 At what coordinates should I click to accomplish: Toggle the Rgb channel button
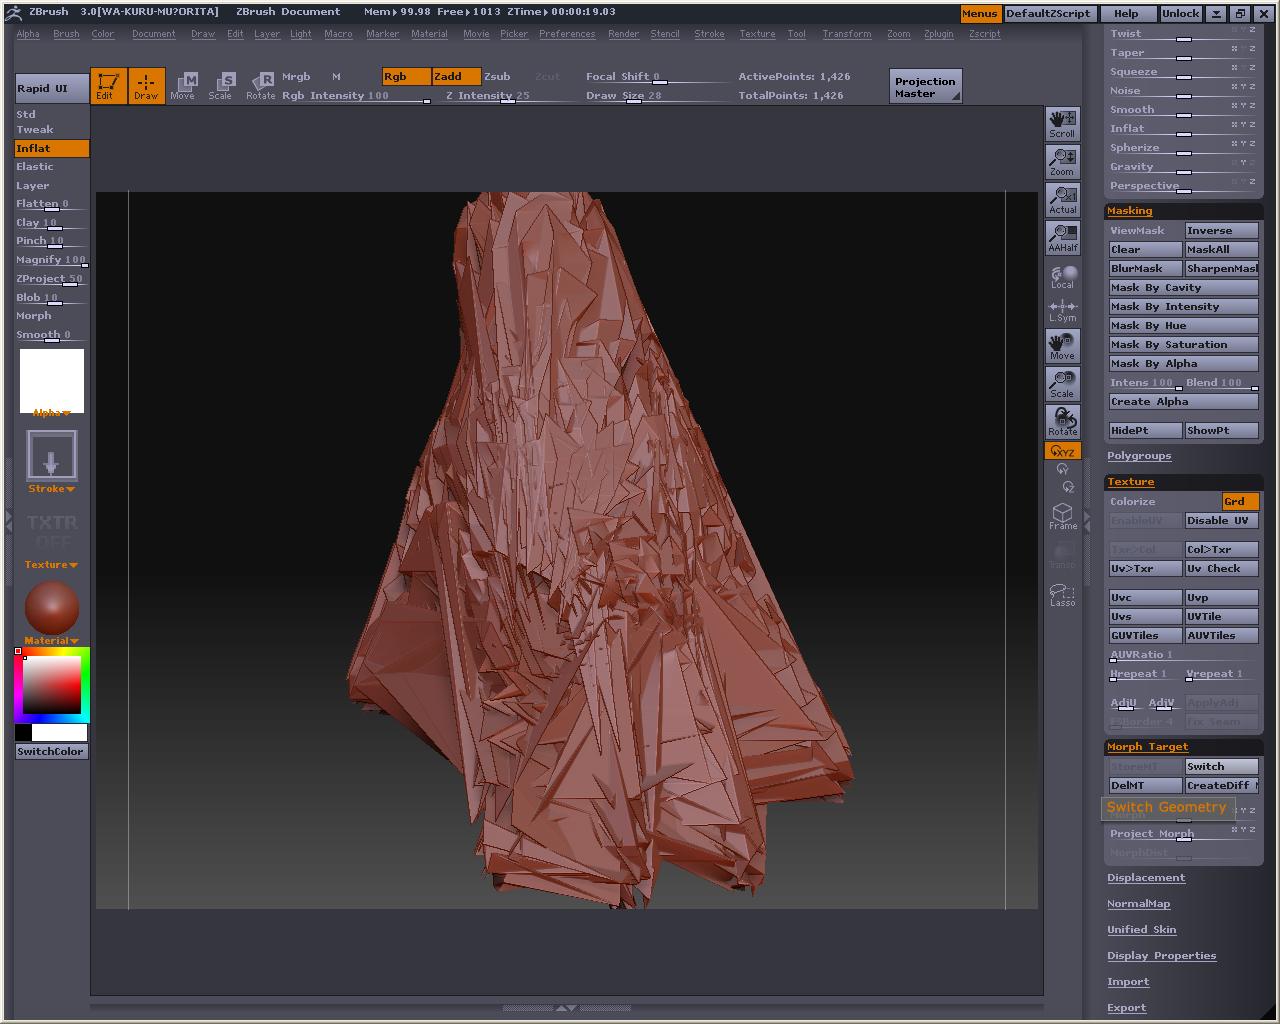(406, 76)
